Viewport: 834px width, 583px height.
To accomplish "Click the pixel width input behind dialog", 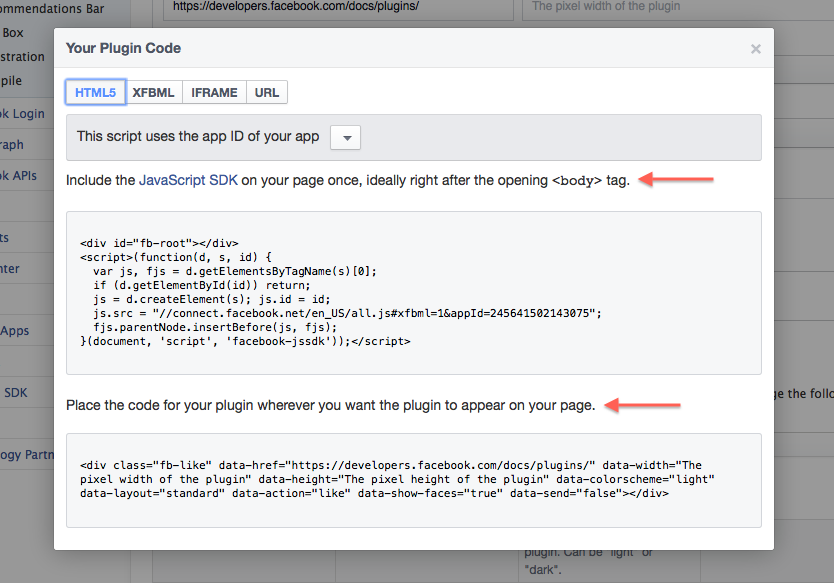I will (x=678, y=9).
